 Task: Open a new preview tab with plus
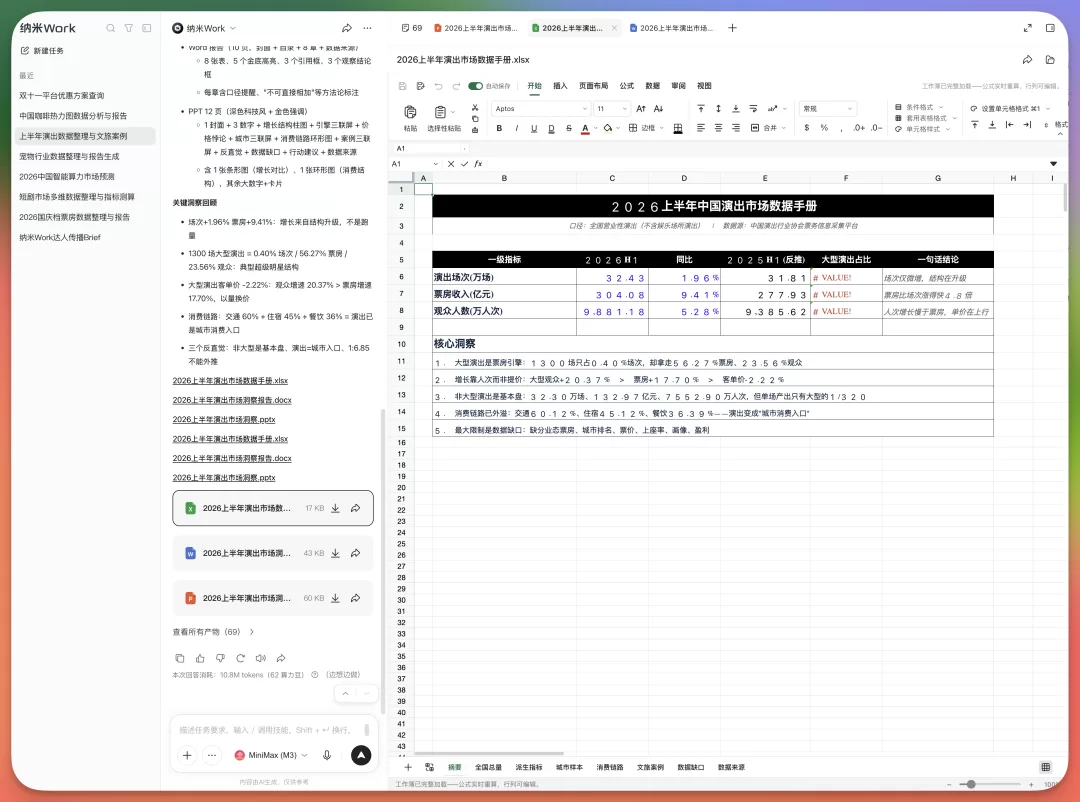(x=732, y=28)
